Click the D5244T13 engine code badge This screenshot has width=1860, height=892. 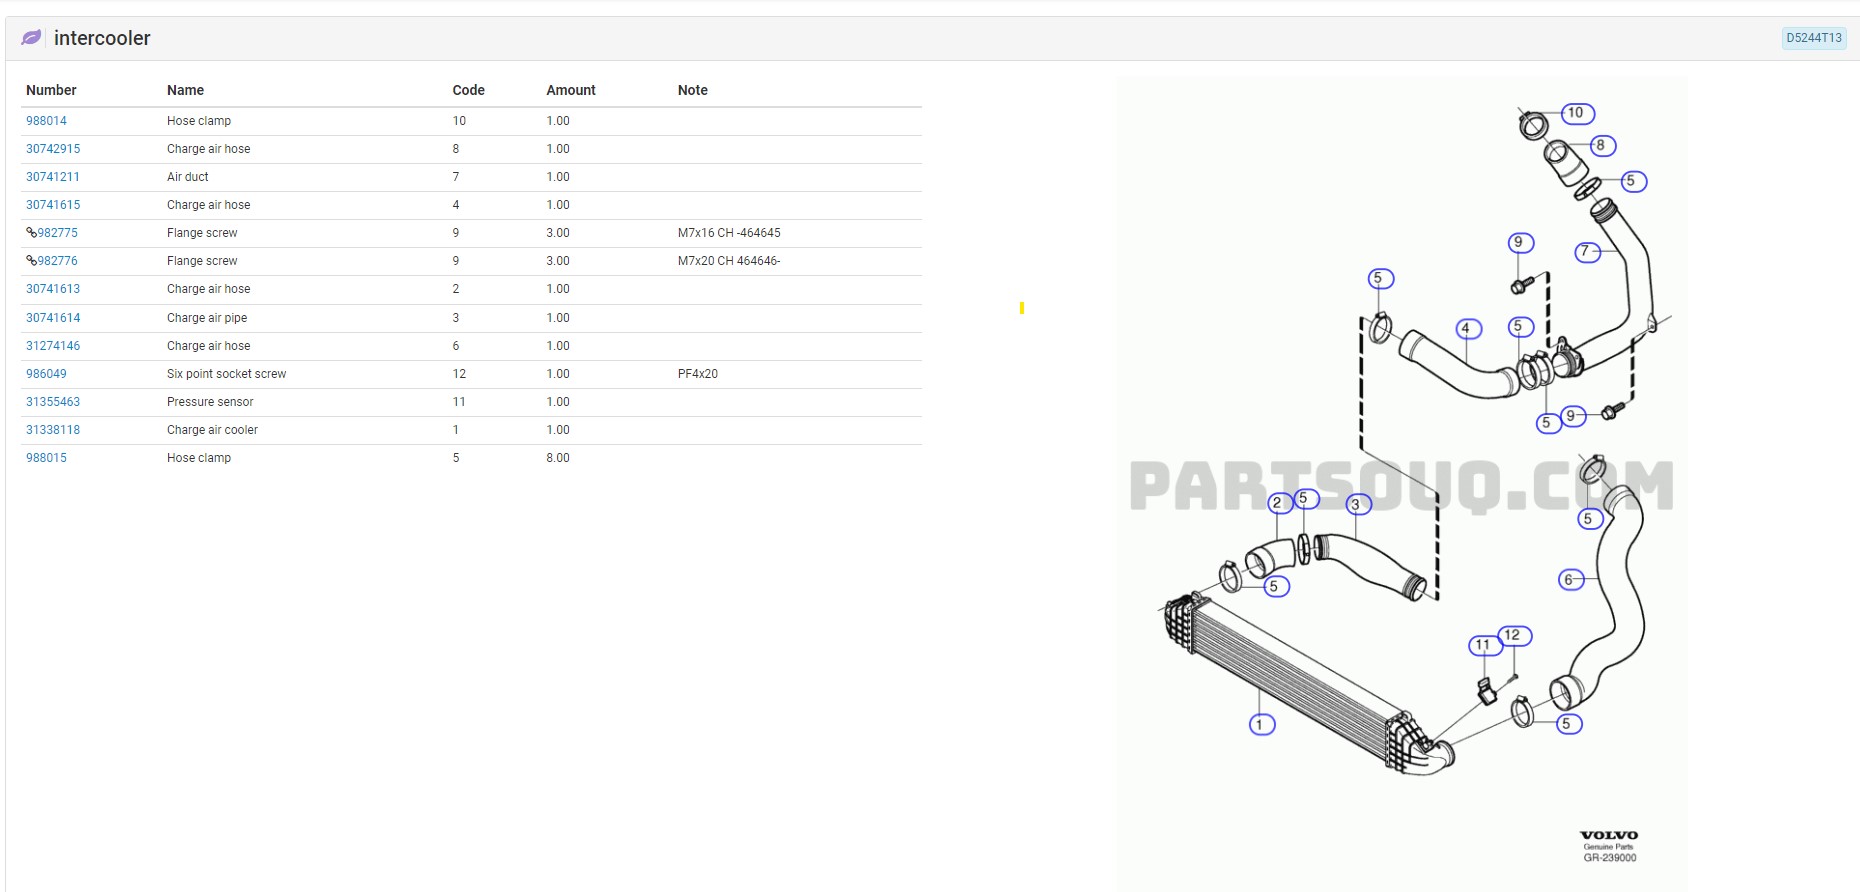[1813, 38]
